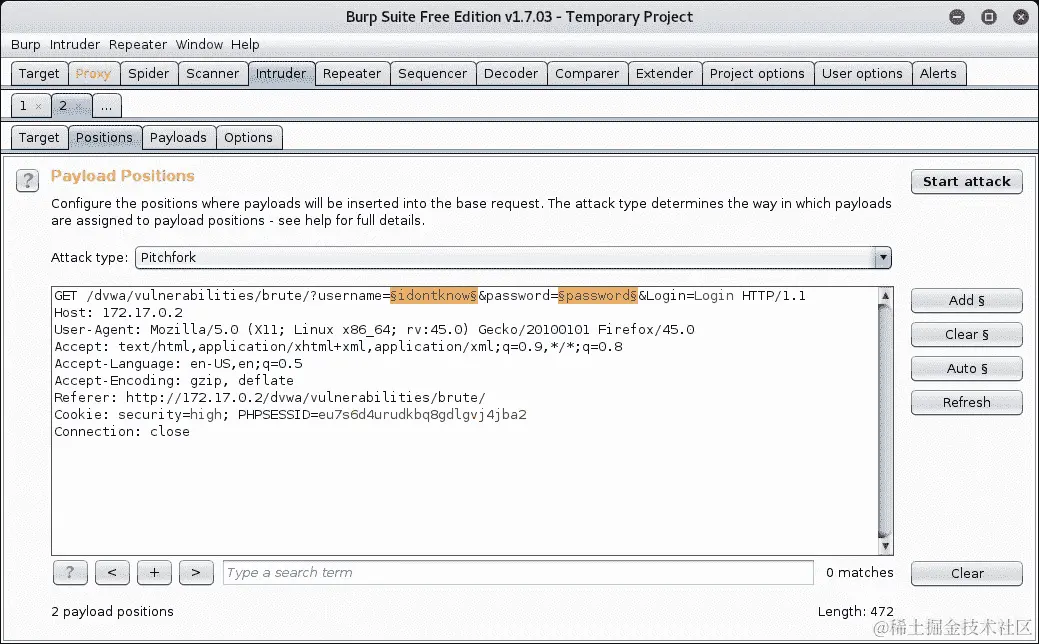Minimize the Burp Suite window
Screen dimensions: 1039x644
(x=957, y=17)
